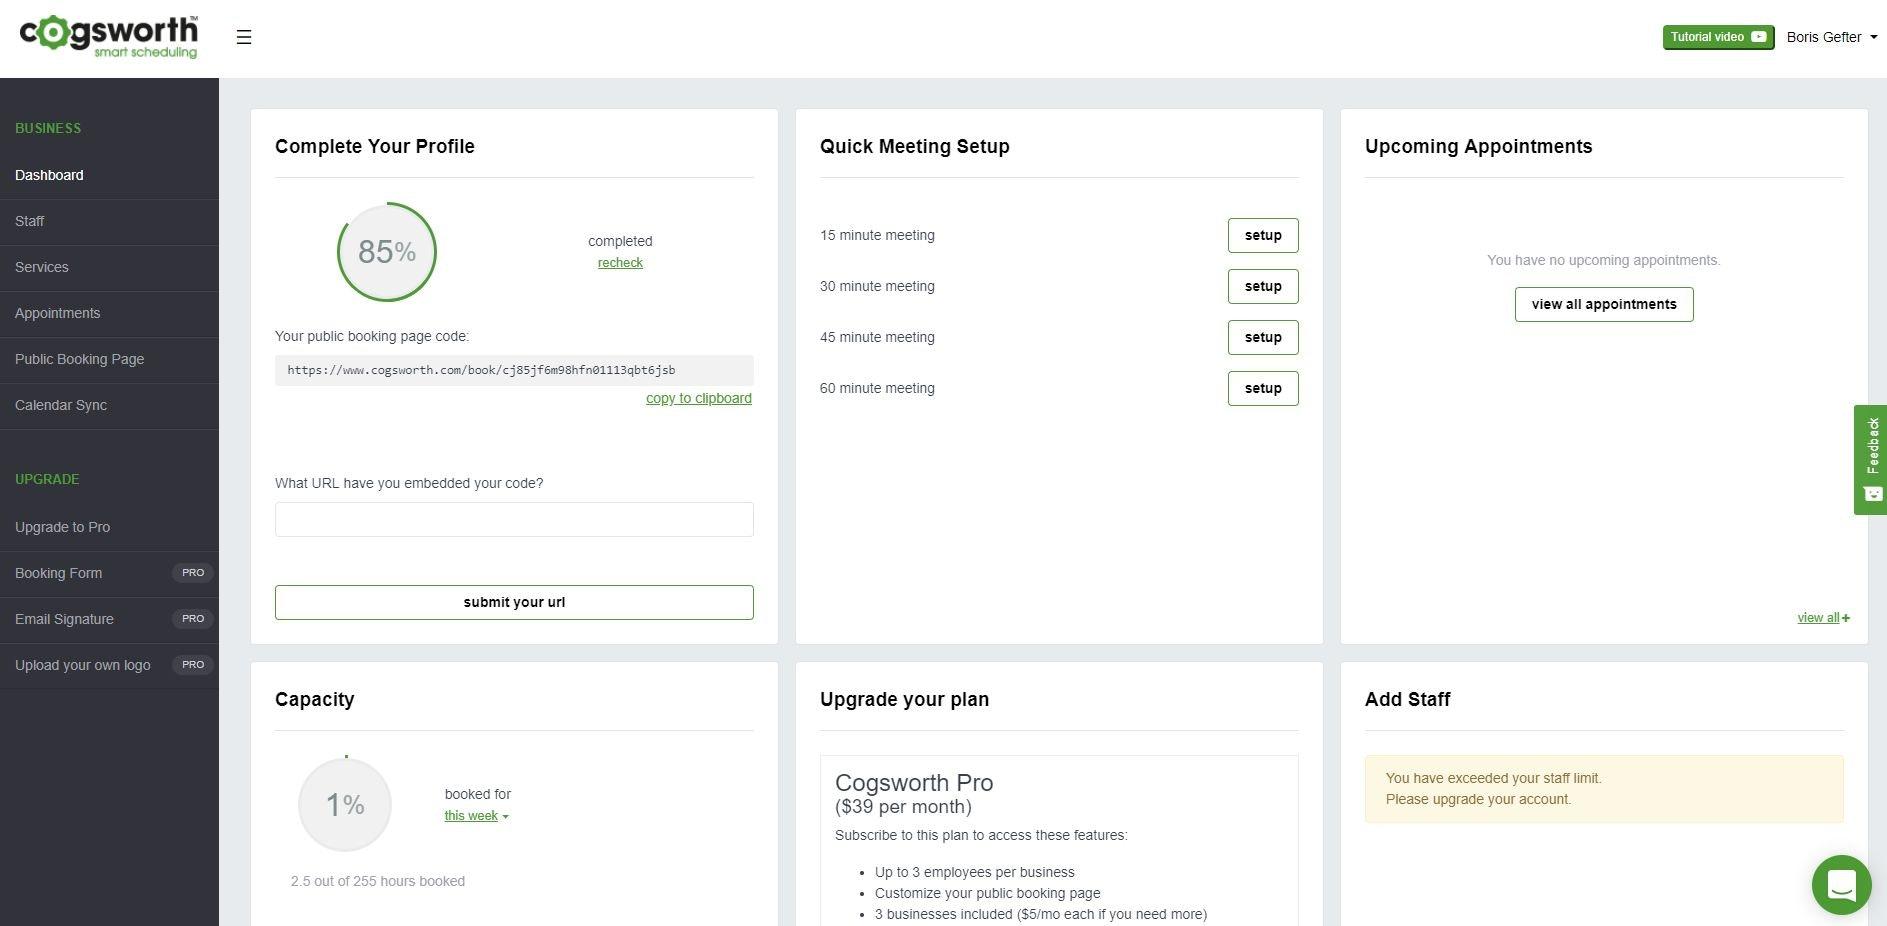Go to Calendar Sync in sidebar
This screenshot has width=1887, height=926.
[109, 405]
